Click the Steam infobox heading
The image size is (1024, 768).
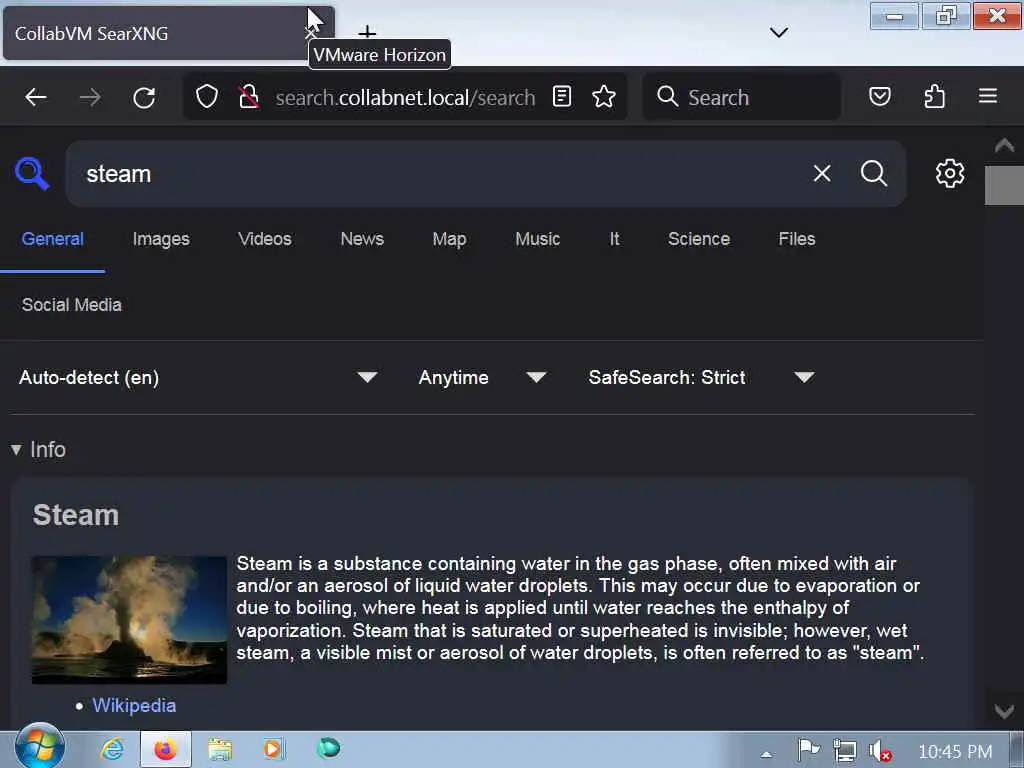click(x=76, y=515)
